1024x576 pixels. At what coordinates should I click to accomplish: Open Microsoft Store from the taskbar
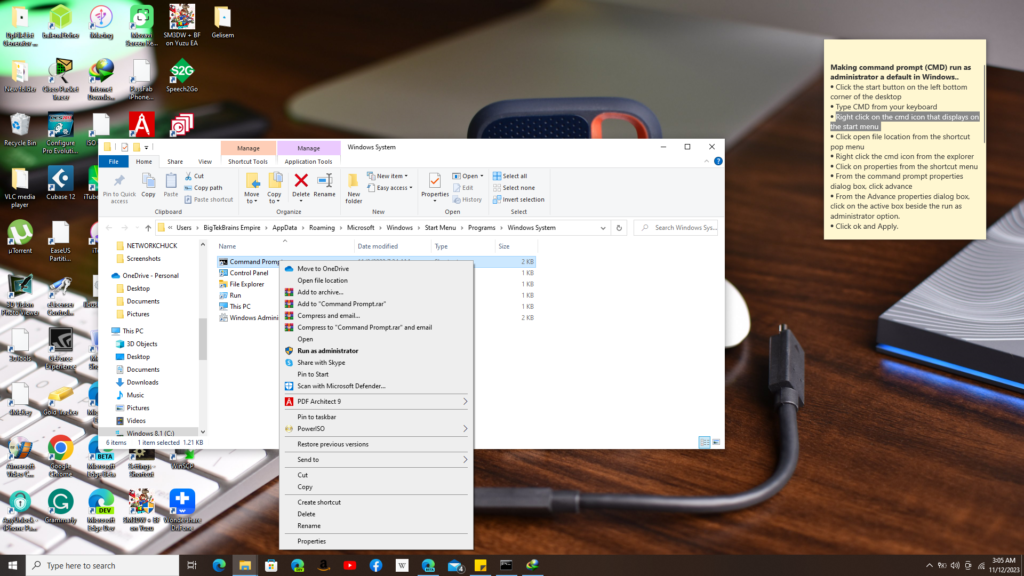[271, 566]
